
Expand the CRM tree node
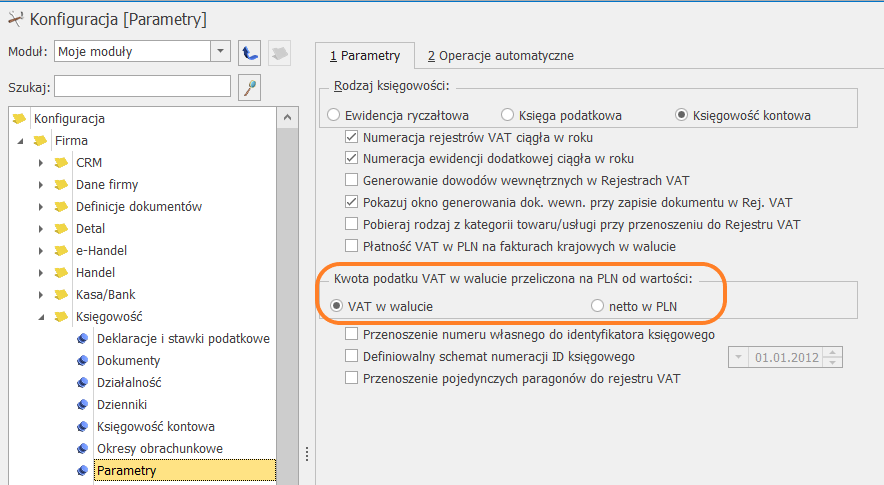[x=41, y=163]
